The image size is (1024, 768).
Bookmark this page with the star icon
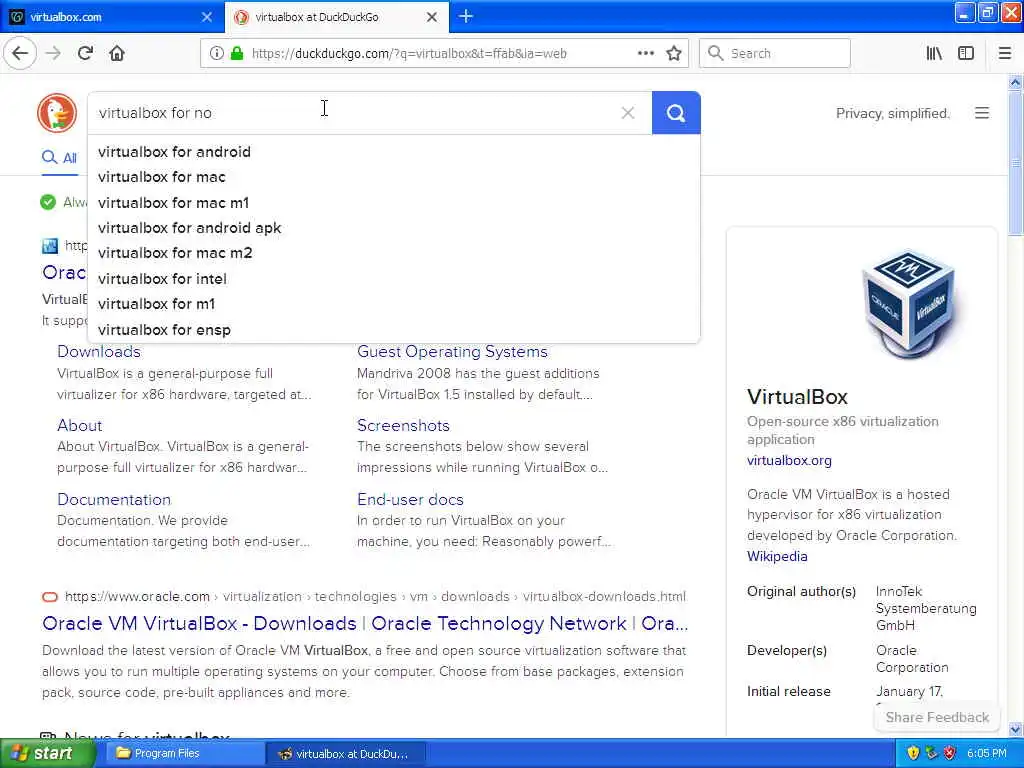tap(674, 53)
